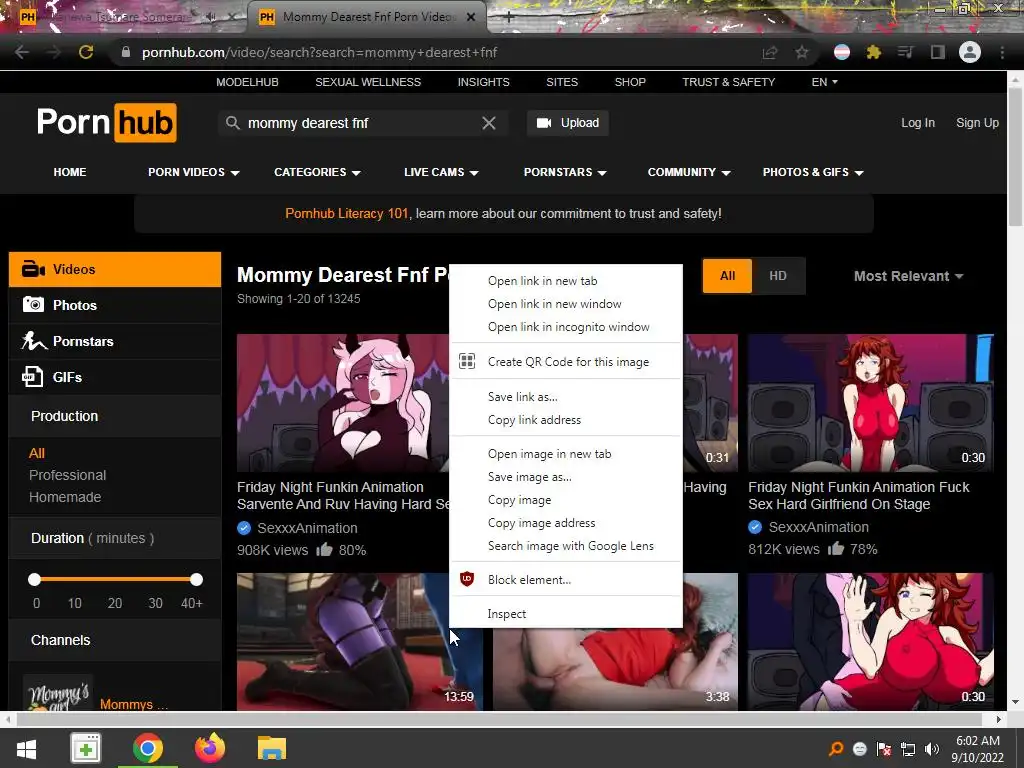The height and width of the screenshot is (768, 1024).
Task: Toggle the browser side panel icon
Action: (938, 52)
